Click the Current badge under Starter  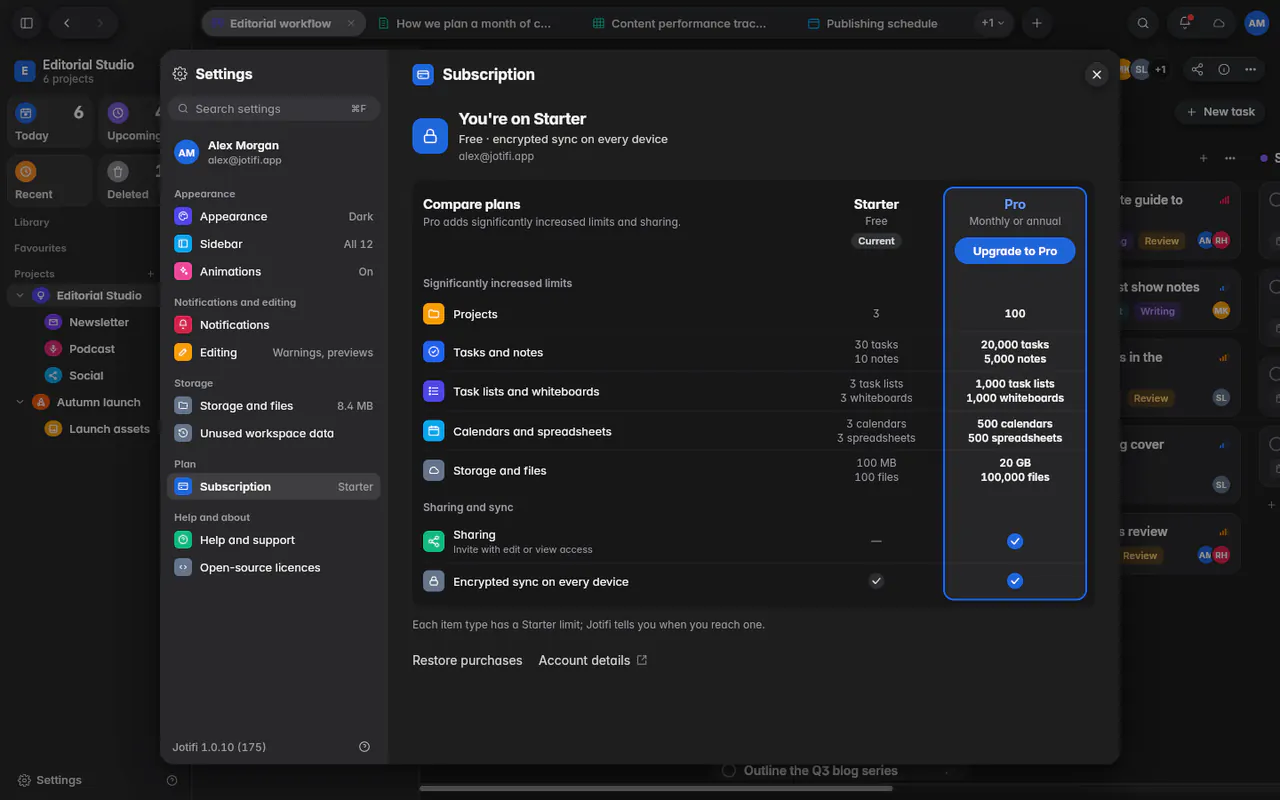pos(876,241)
